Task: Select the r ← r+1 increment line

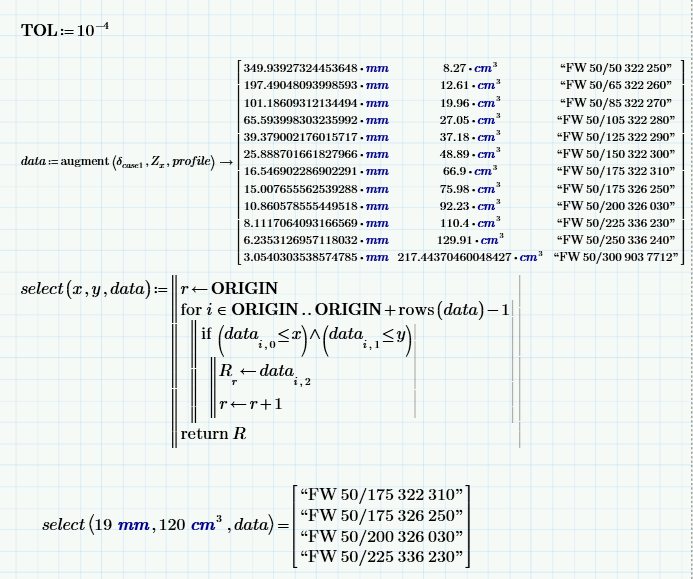Action: (250, 404)
